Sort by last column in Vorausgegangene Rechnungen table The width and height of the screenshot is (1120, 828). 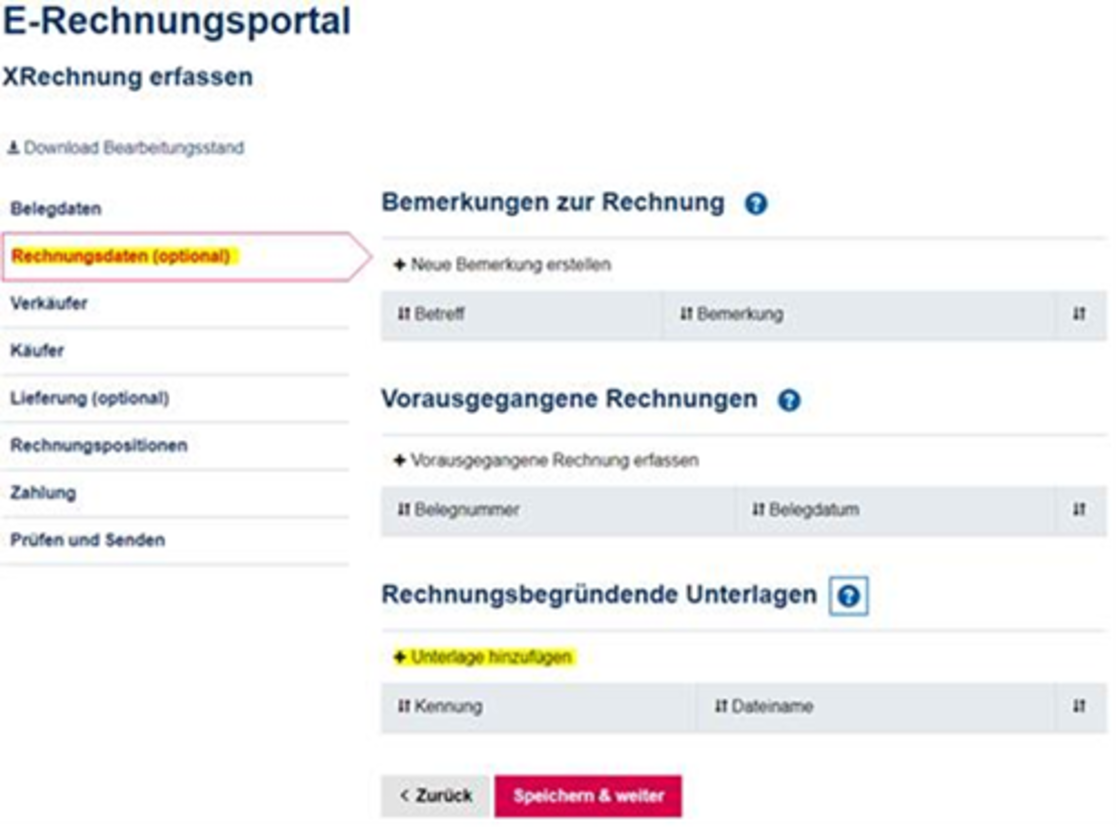point(1079,509)
